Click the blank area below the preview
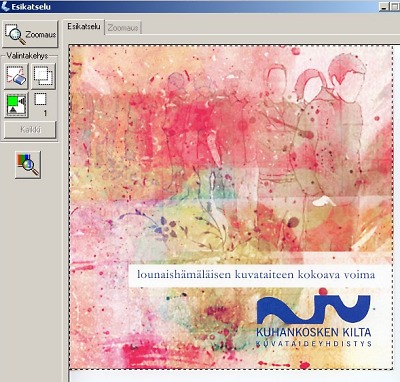This screenshot has height=382, width=400. click(233, 376)
